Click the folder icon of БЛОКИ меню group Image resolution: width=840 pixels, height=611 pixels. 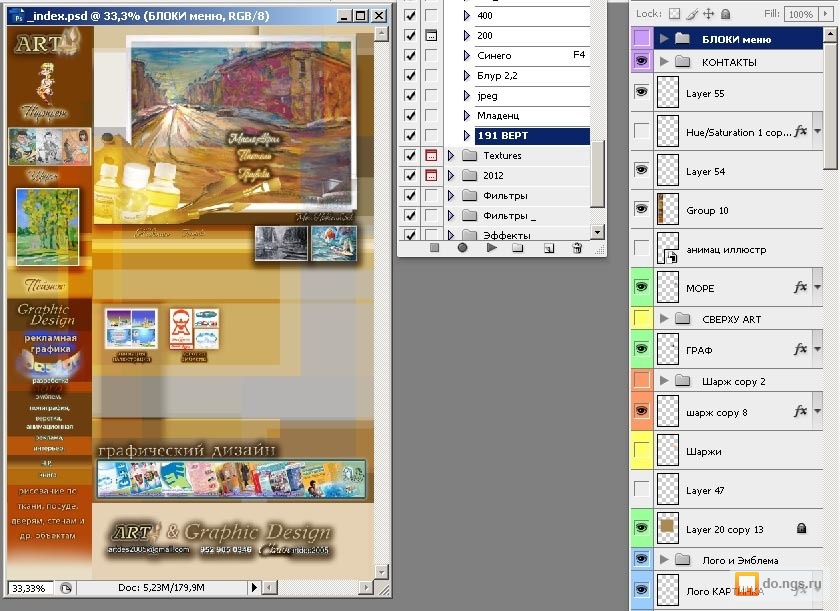(682, 39)
